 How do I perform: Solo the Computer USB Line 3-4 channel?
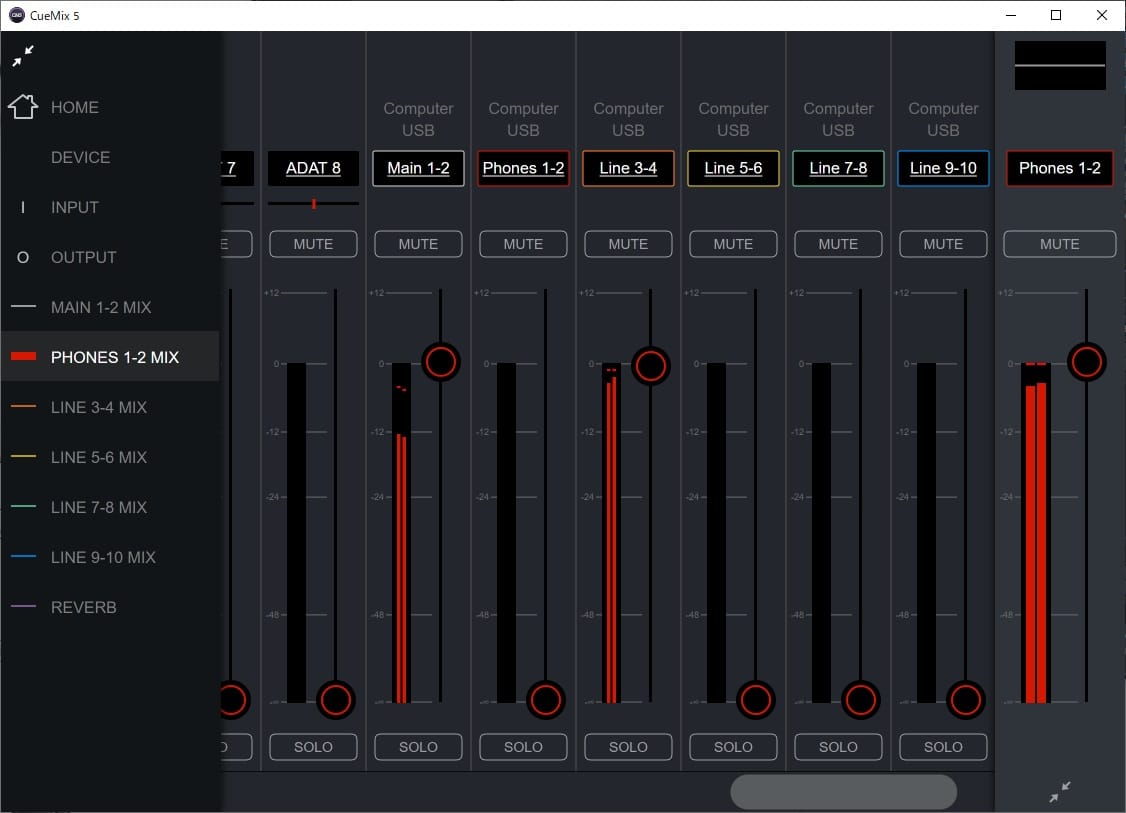pyautogui.click(x=628, y=747)
